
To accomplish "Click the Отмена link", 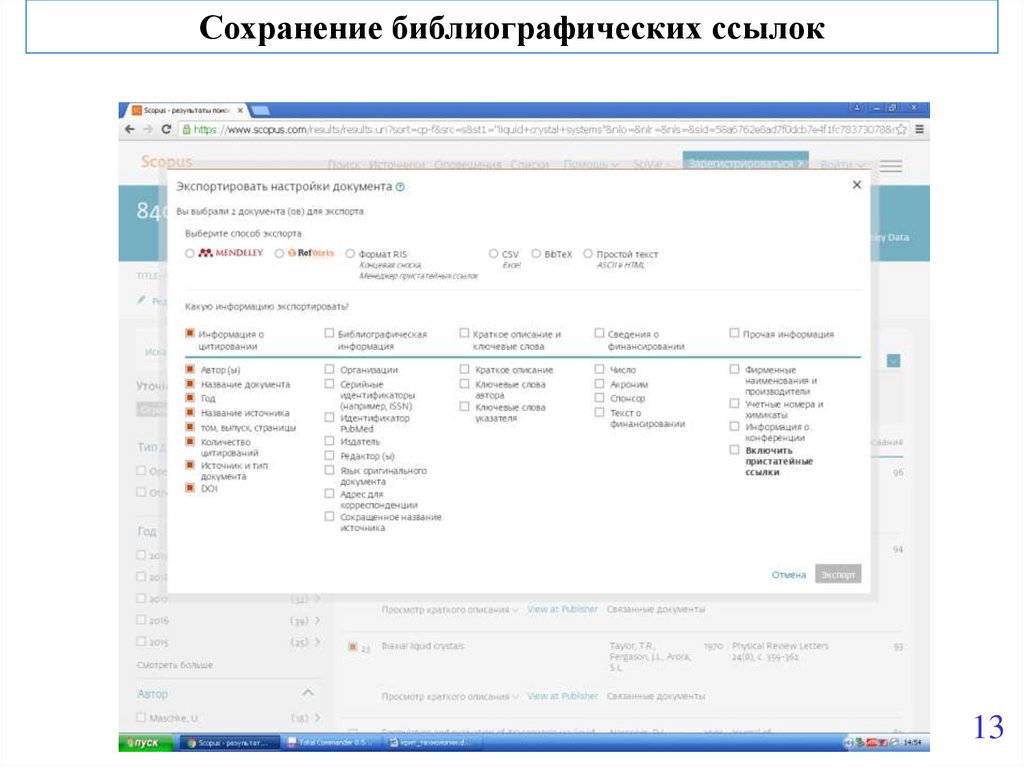I will (788, 575).
